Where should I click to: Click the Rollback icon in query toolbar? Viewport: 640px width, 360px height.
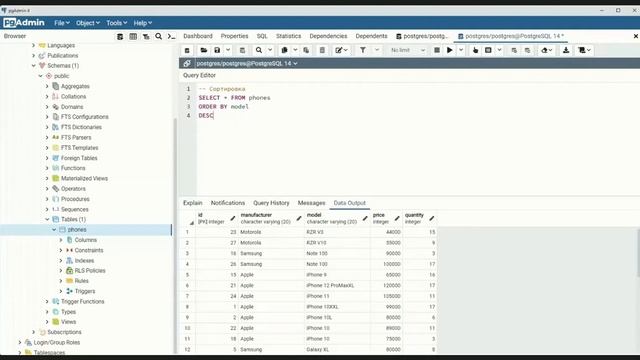point(527,50)
